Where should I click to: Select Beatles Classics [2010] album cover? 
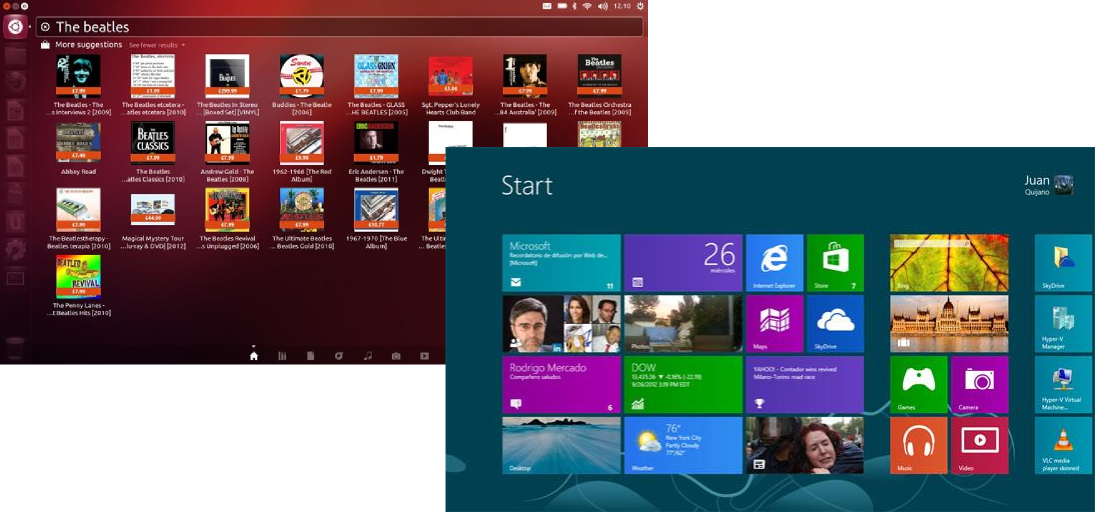click(153, 142)
